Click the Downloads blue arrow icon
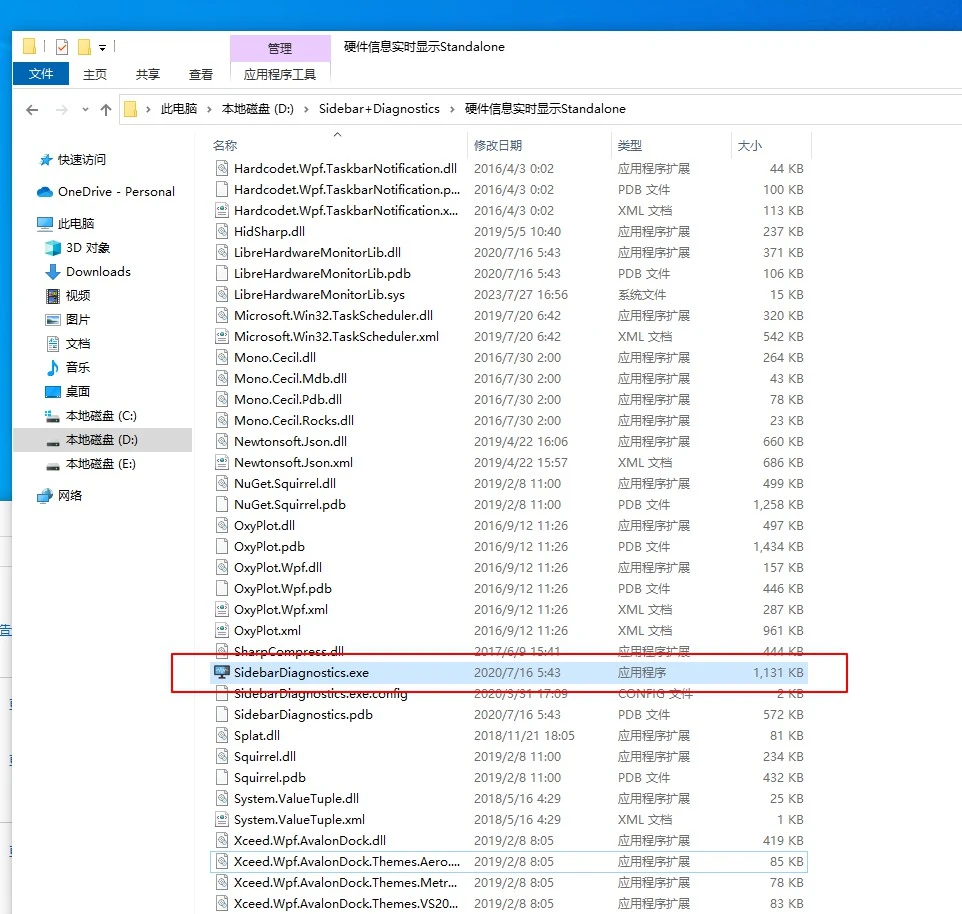Screen dimensions: 962x914 pos(53,272)
